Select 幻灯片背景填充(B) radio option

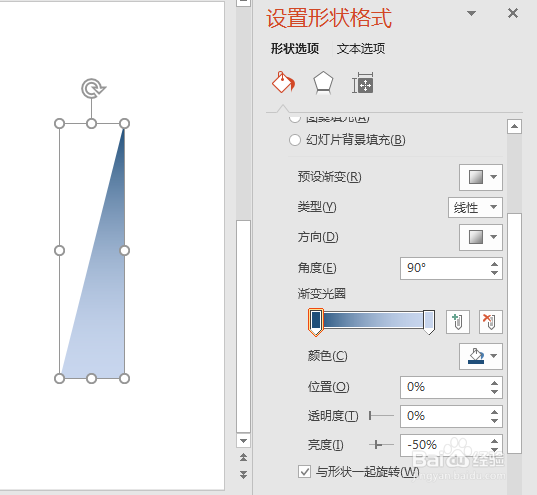[295, 140]
